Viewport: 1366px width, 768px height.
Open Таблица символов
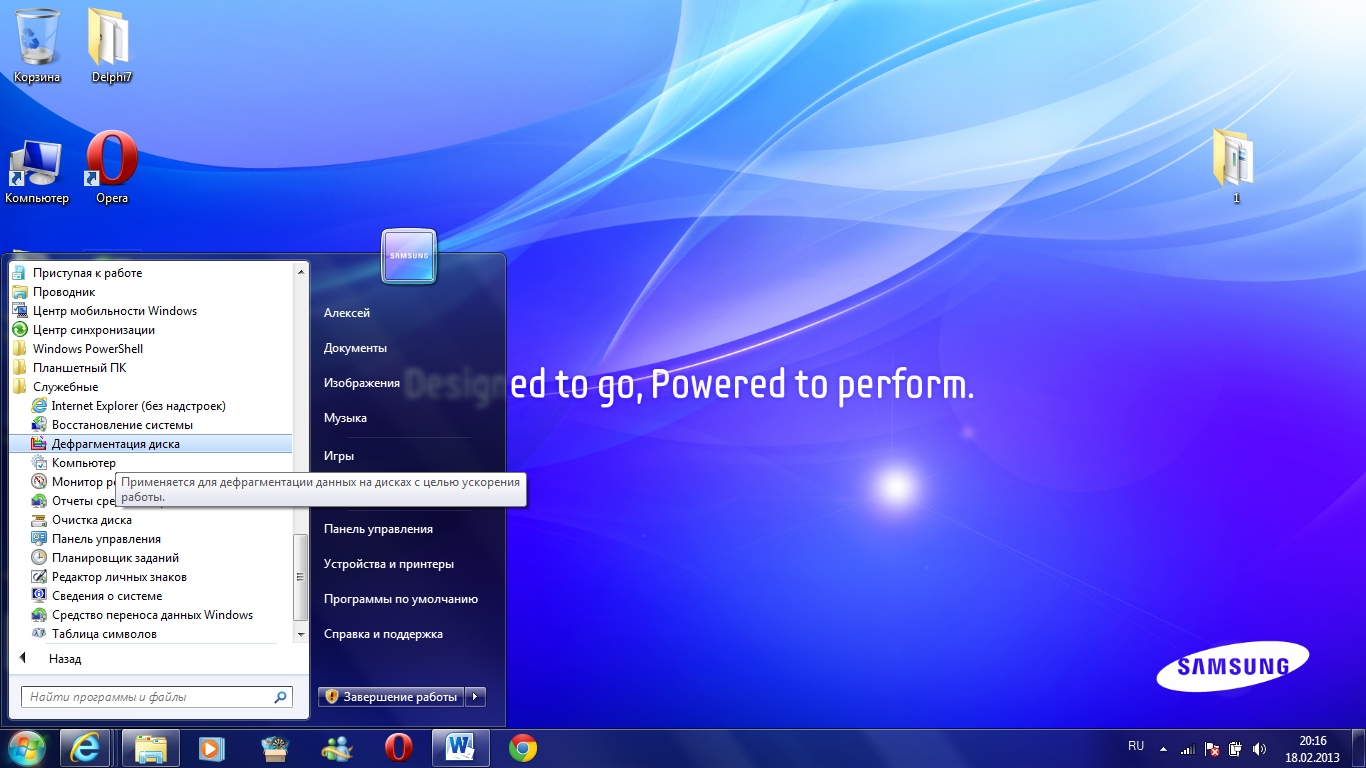coord(150,634)
